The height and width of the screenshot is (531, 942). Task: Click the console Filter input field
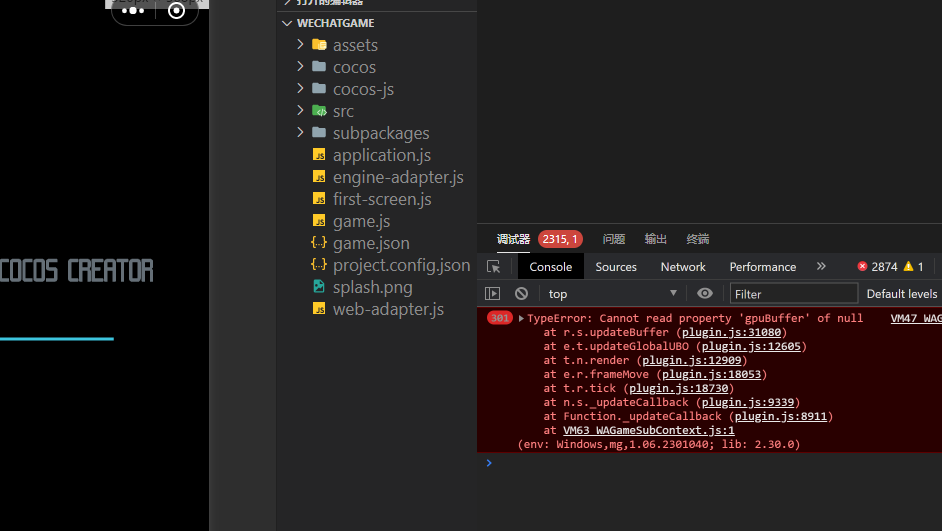tap(794, 293)
